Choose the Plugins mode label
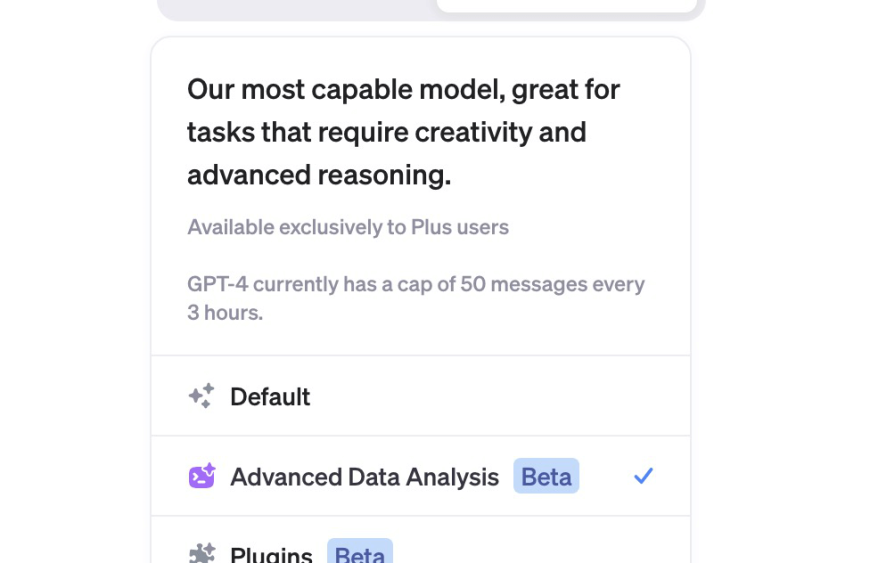This screenshot has height=563, width=870. pyautogui.click(x=271, y=554)
